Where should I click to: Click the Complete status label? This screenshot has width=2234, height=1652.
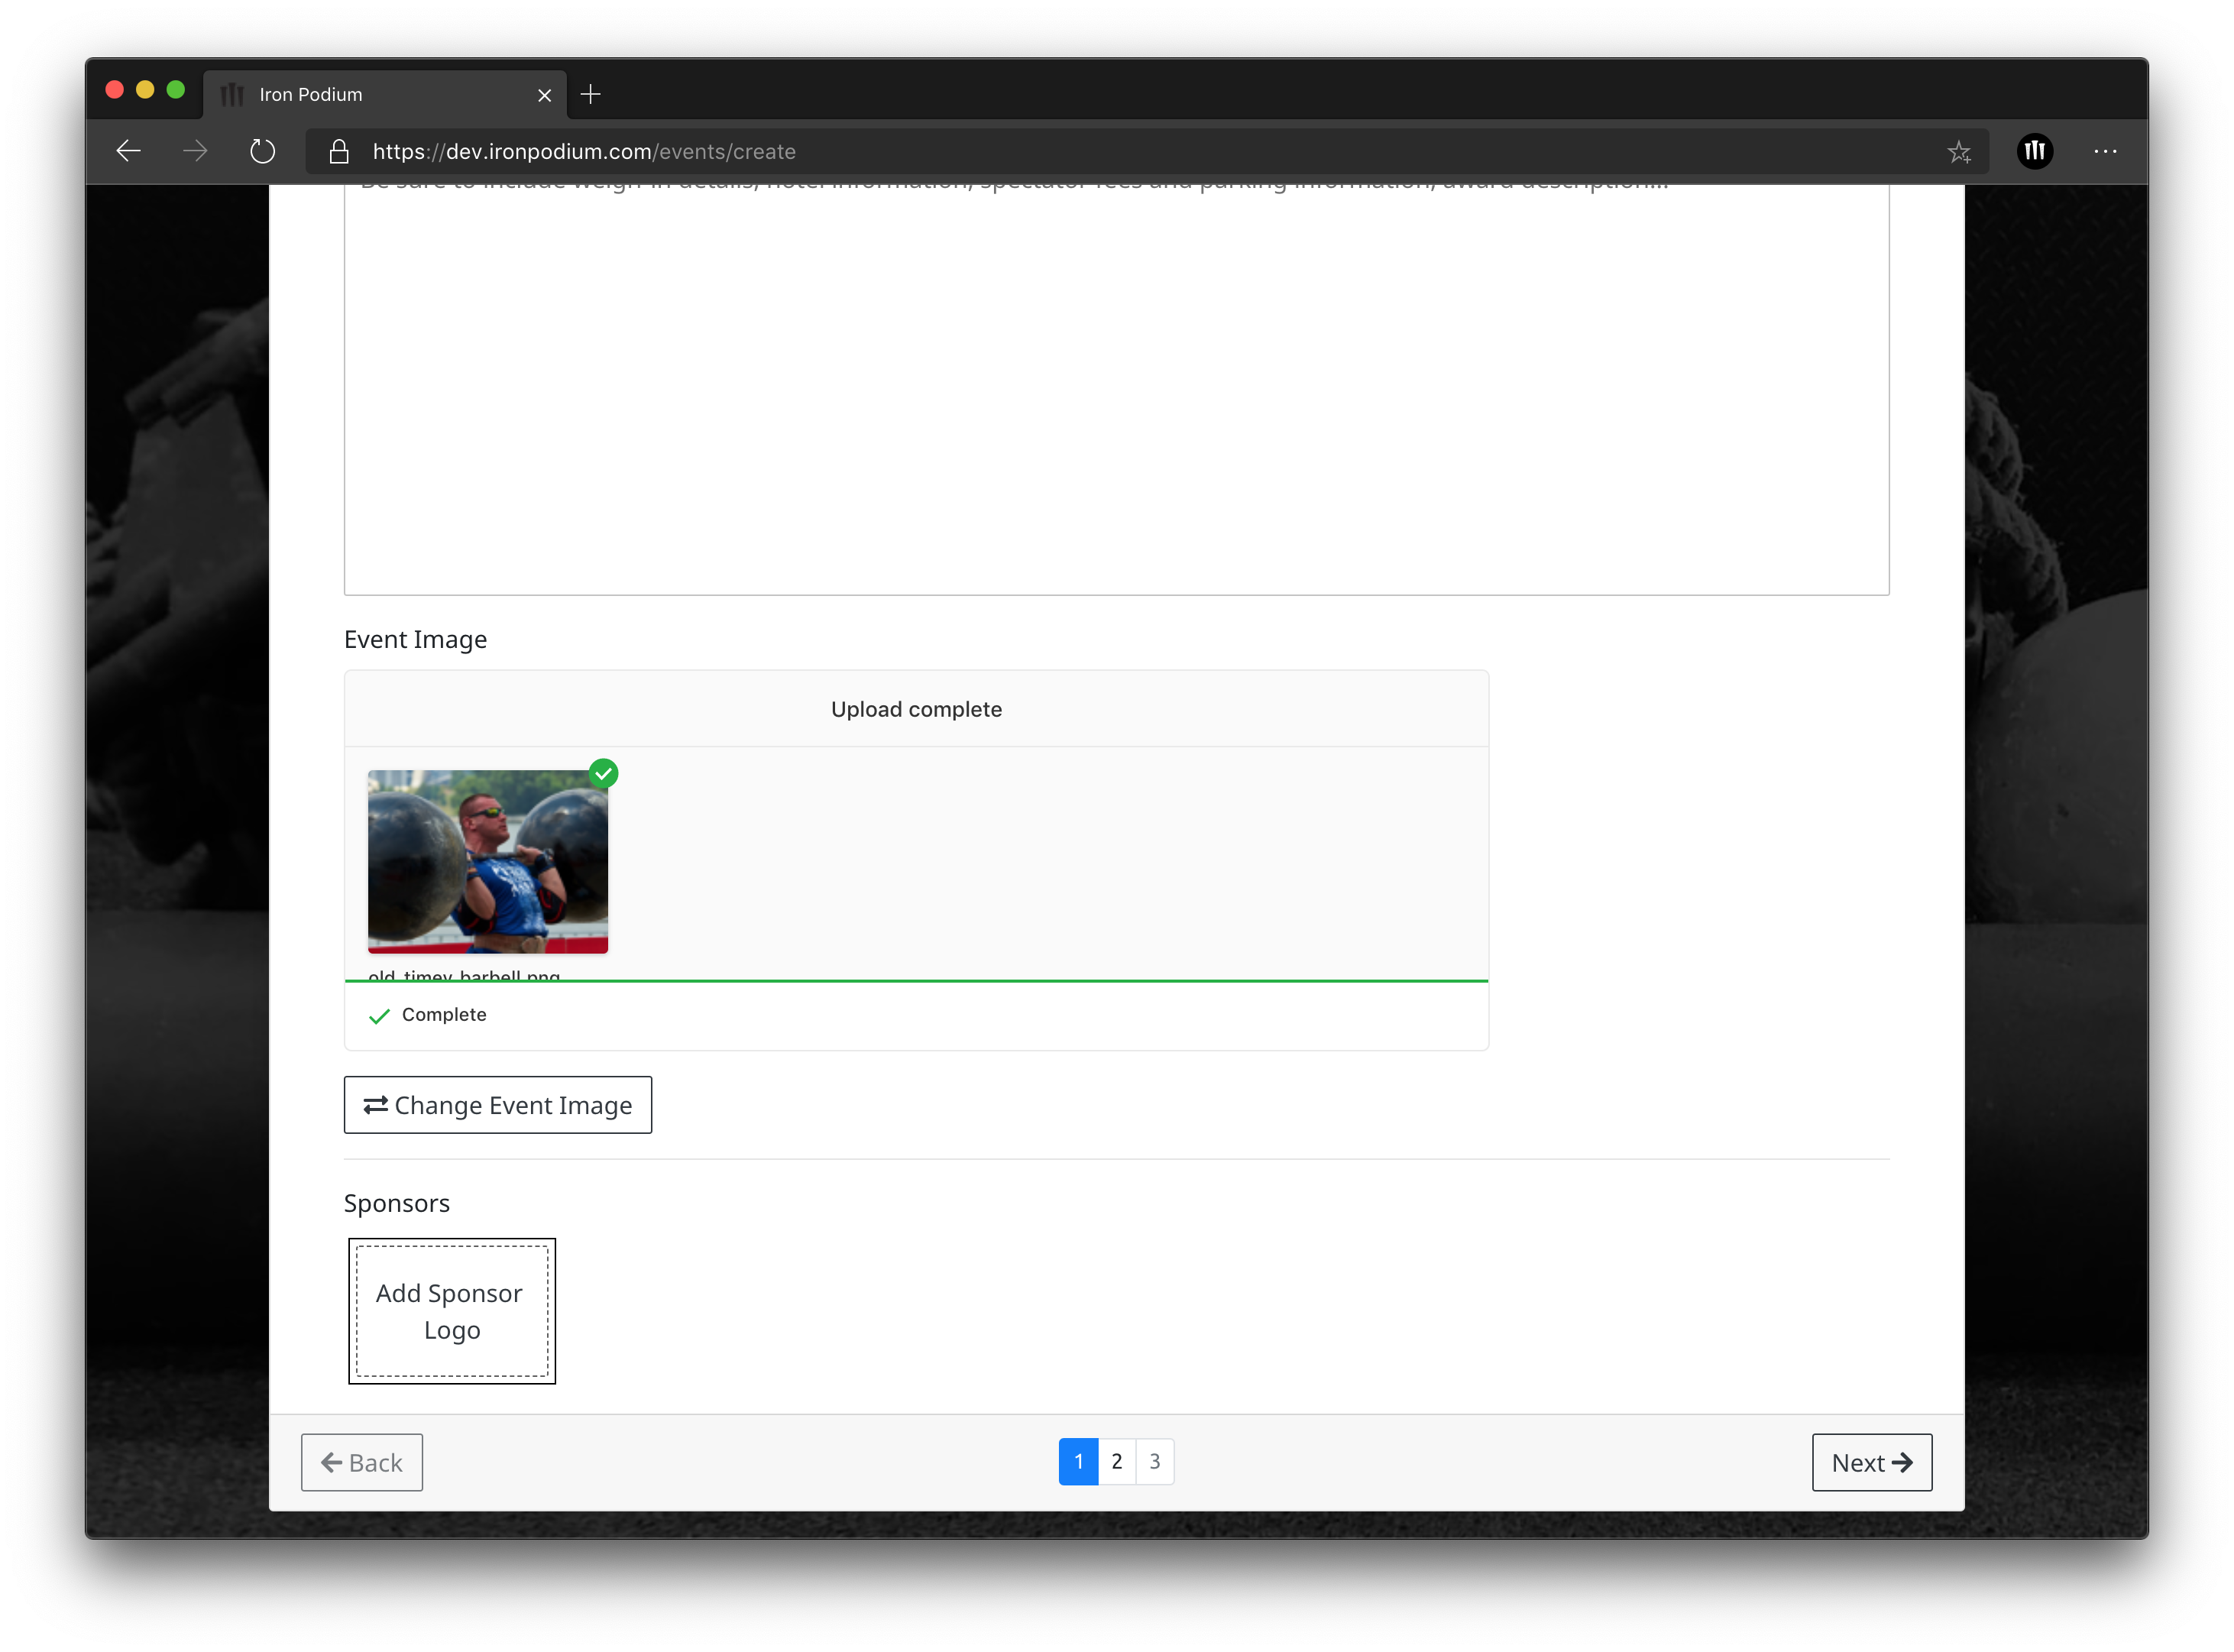pos(444,1014)
